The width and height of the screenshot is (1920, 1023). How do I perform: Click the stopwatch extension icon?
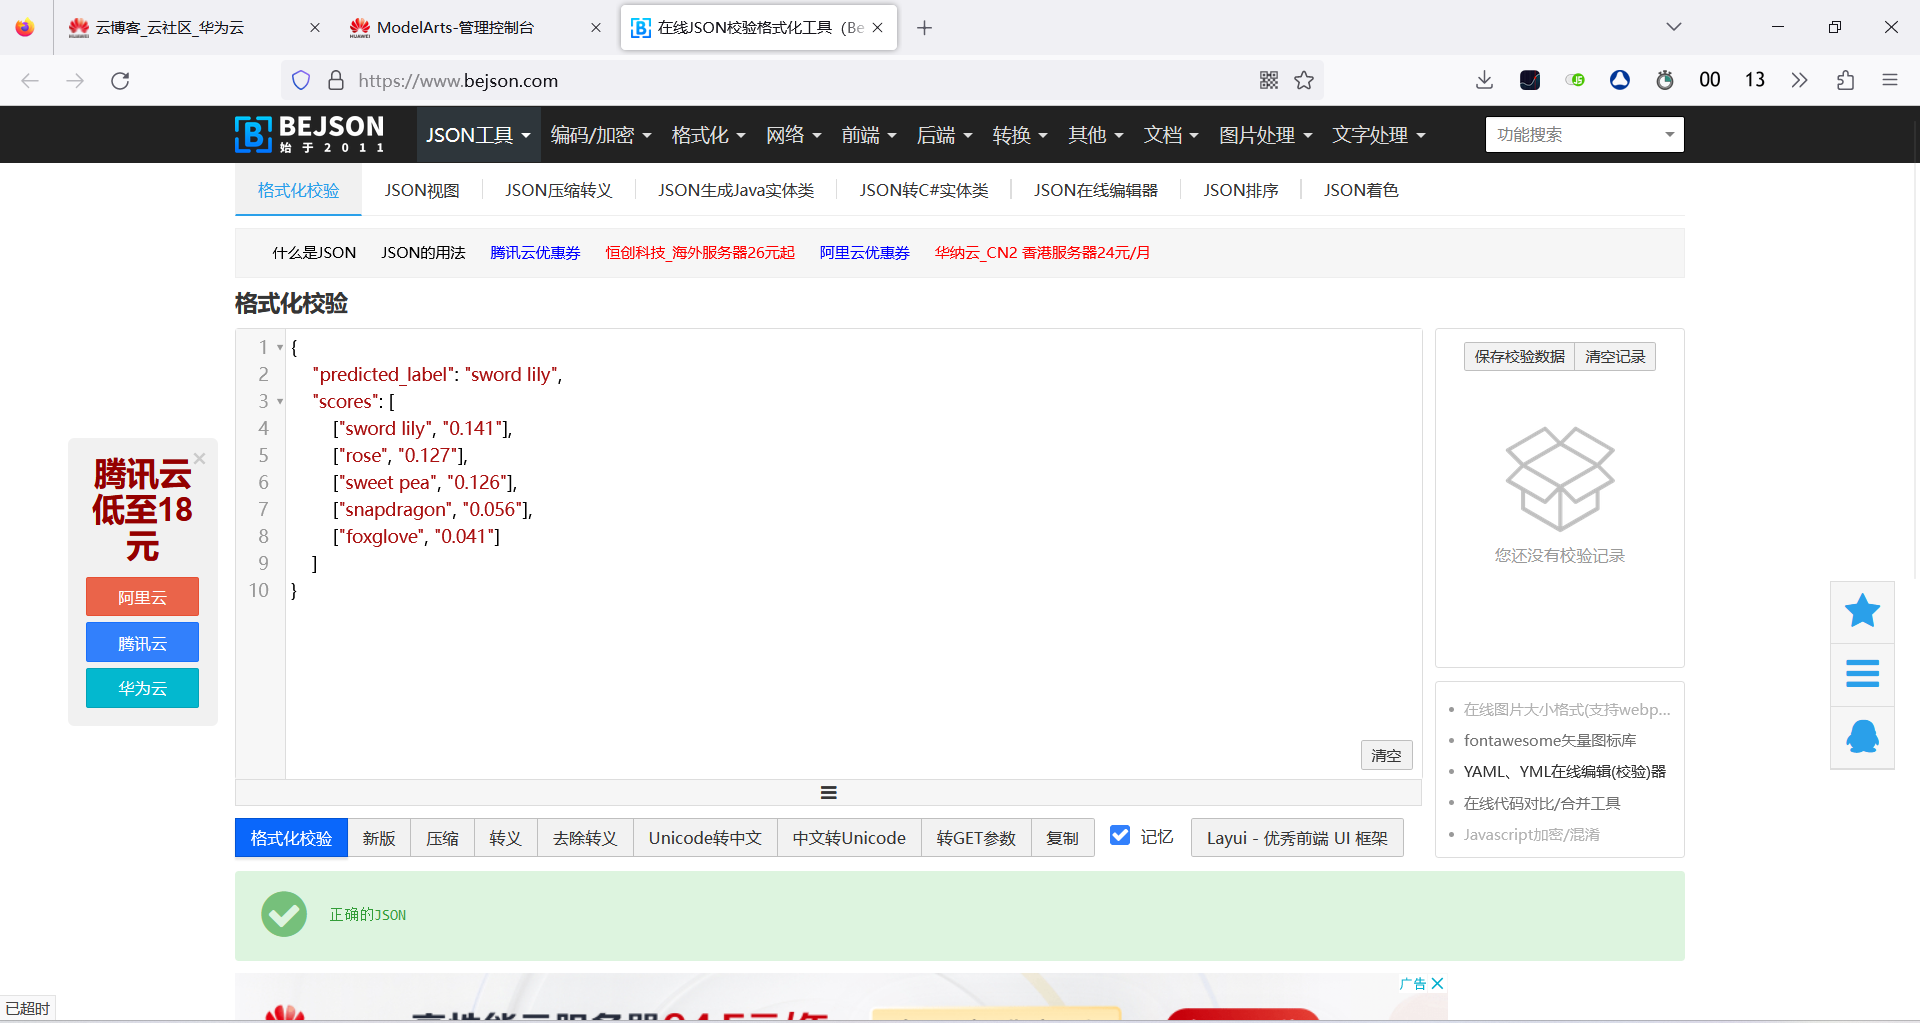click(1665, 80)
